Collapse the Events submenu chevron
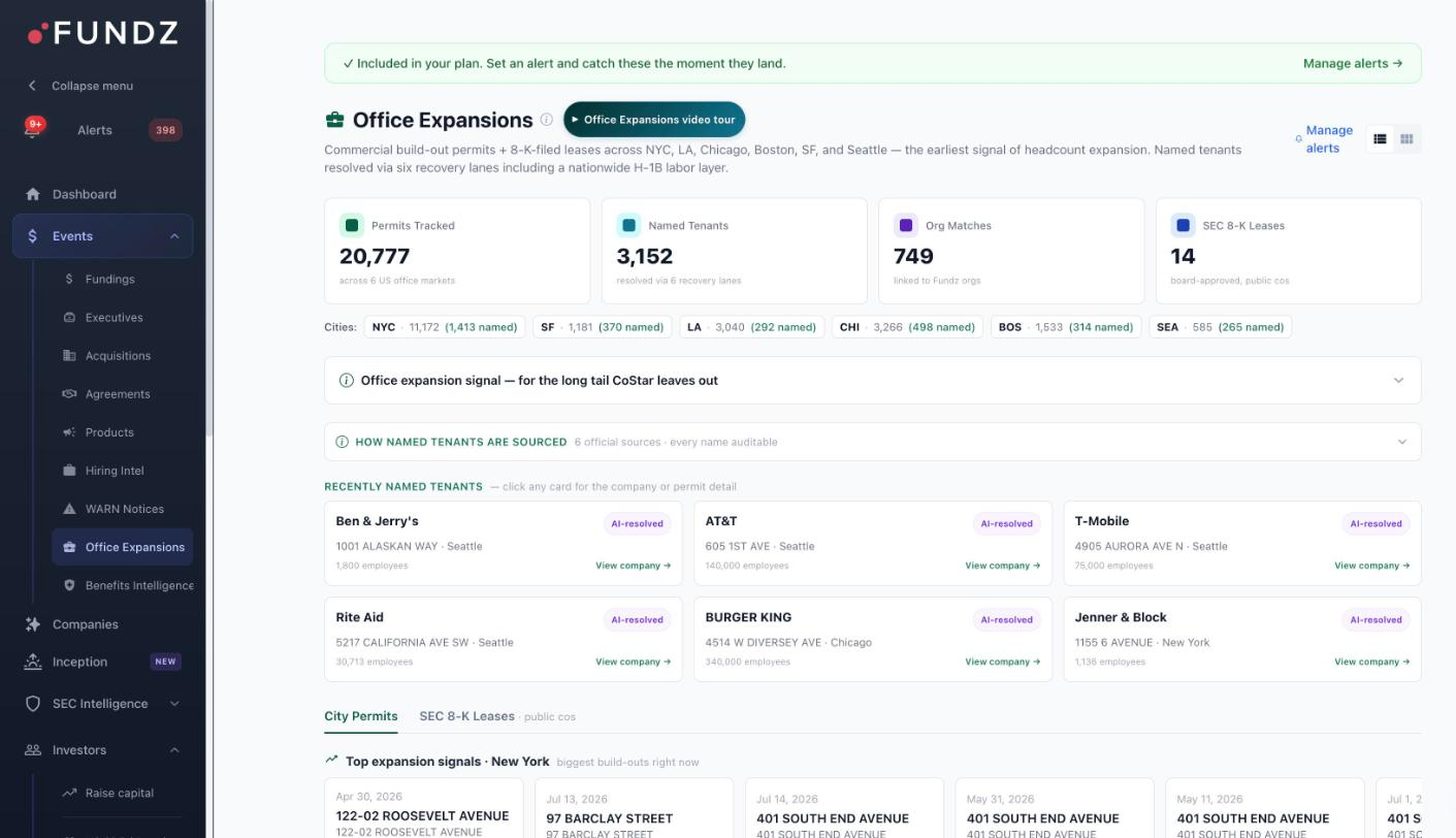Screen dimensions: 1456x838 (x=174, y=236)
